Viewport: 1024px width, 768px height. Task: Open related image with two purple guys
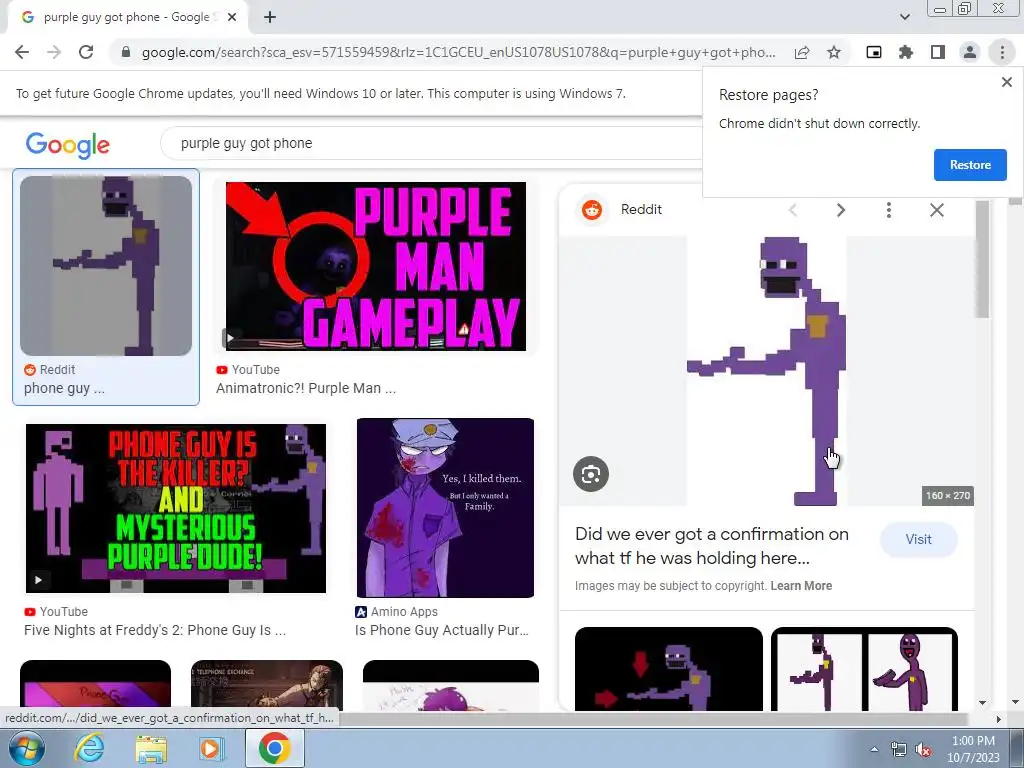865,669
